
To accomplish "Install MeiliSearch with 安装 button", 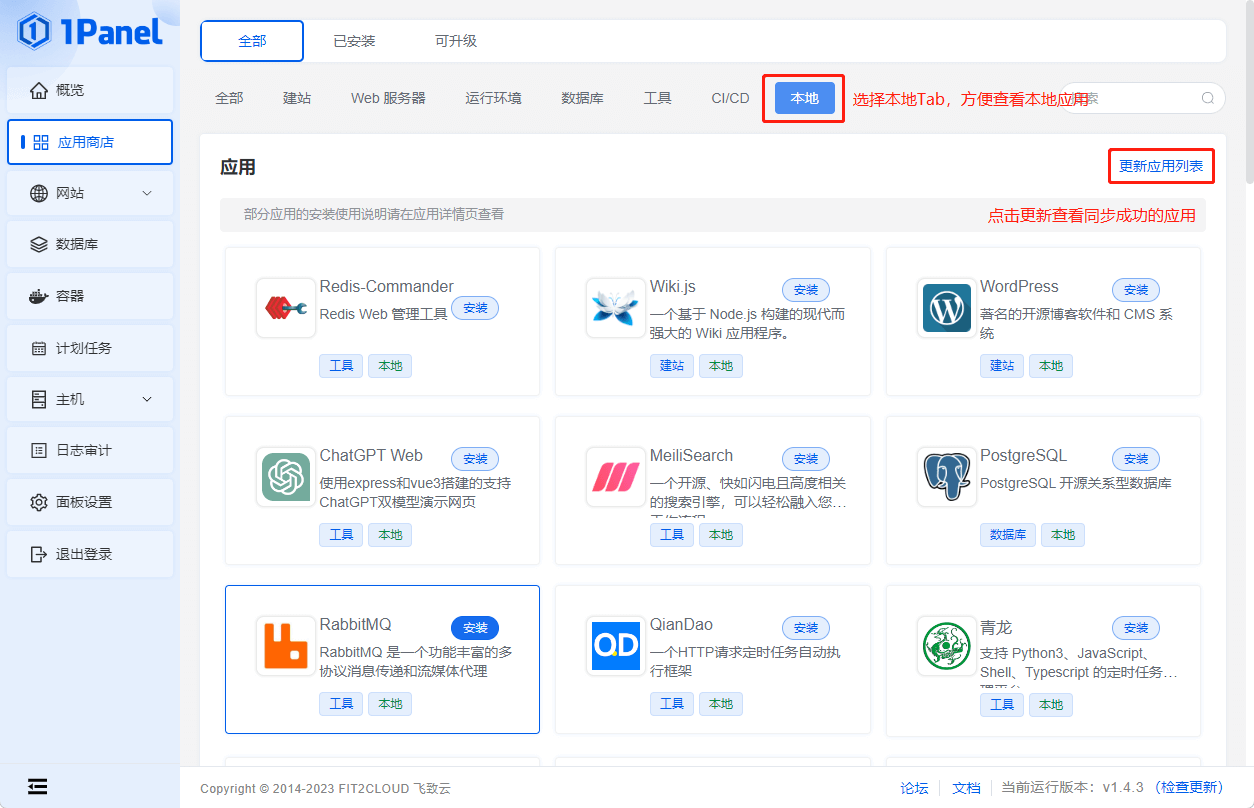I will (806, 459).
